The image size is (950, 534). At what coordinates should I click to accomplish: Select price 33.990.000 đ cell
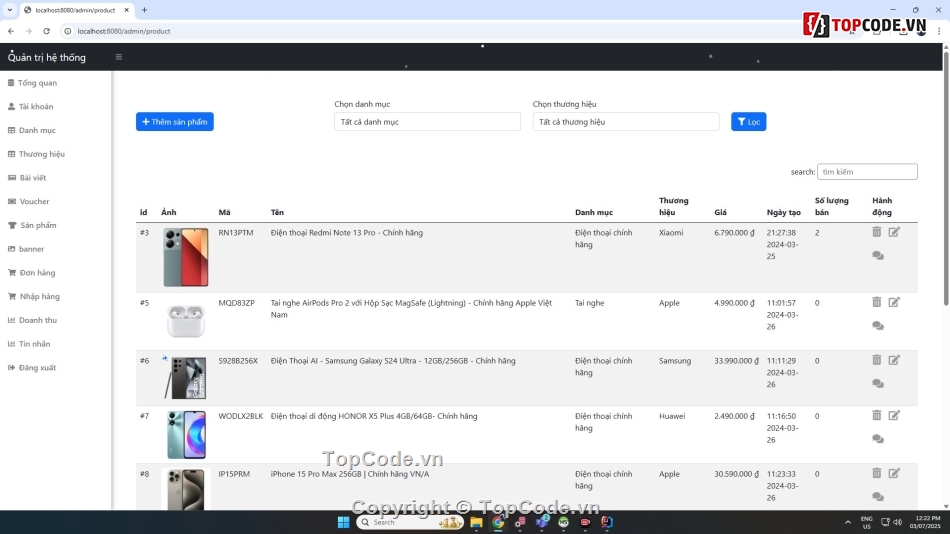(736, 361)
